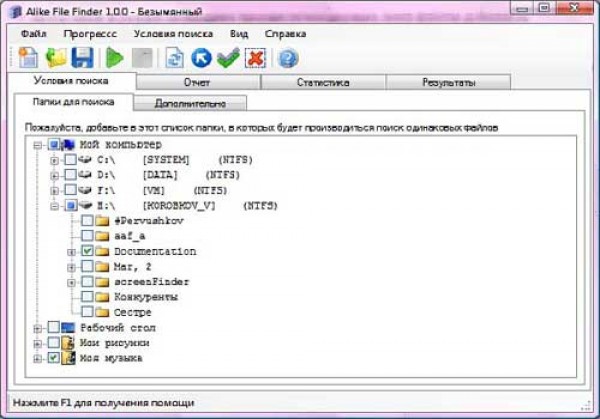
Task: Click the blue arrow circle icon
Action: [201, 58]
